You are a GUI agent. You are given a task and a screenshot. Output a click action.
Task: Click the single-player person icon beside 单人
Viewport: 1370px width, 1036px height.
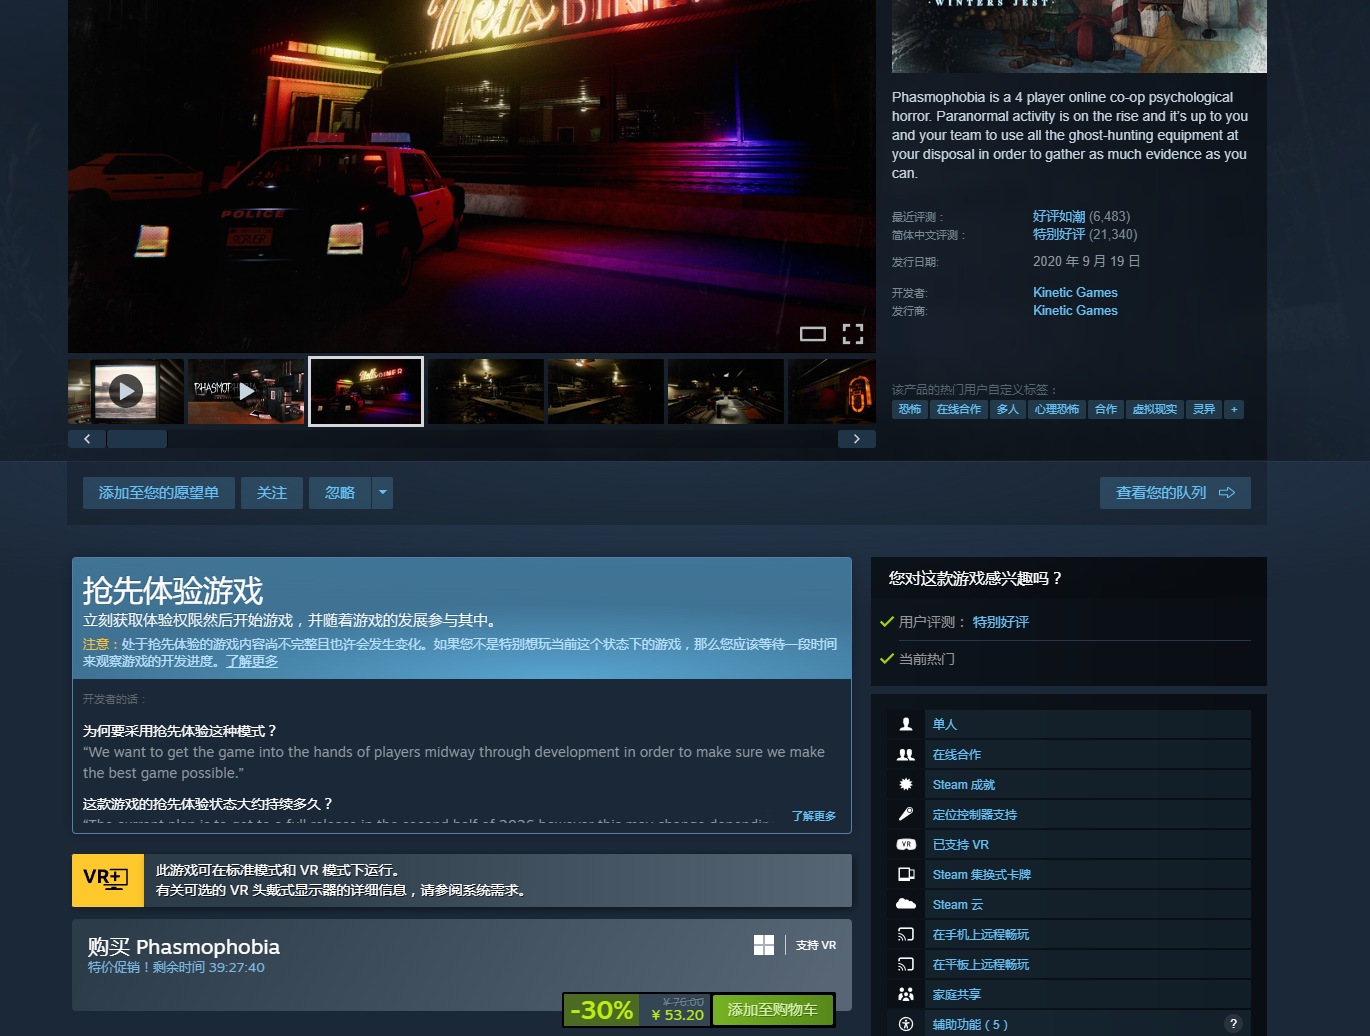click(x=906, y=724)
